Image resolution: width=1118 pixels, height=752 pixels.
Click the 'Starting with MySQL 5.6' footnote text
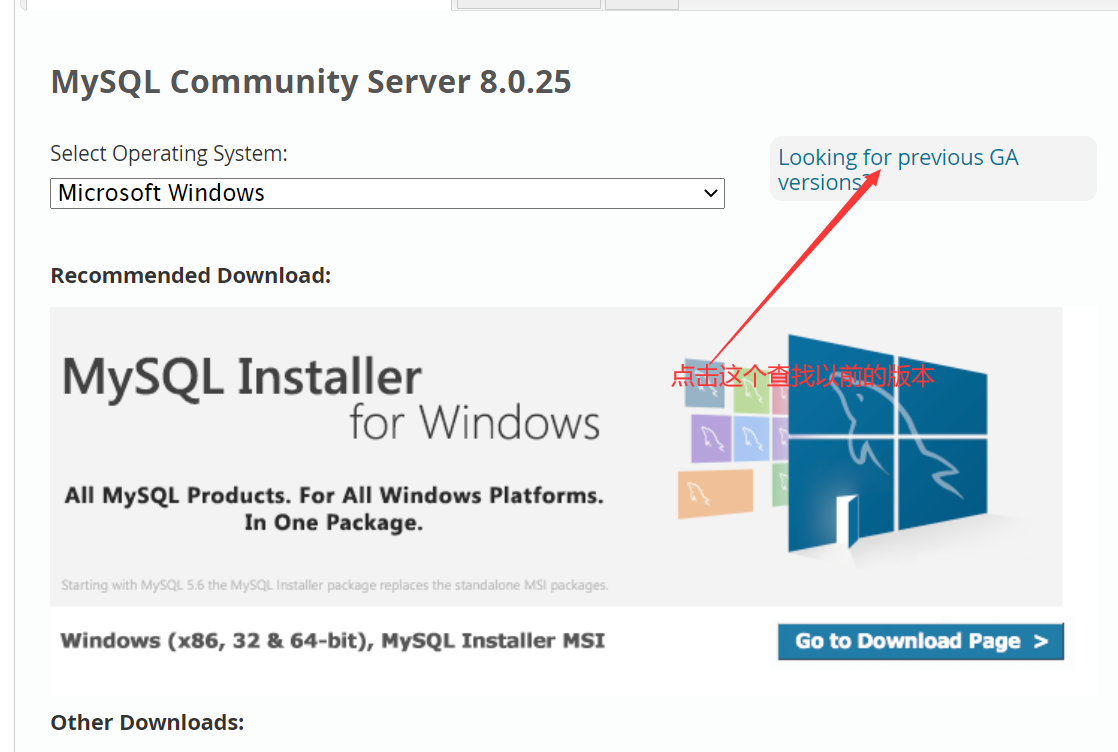(x=334, y=585)
